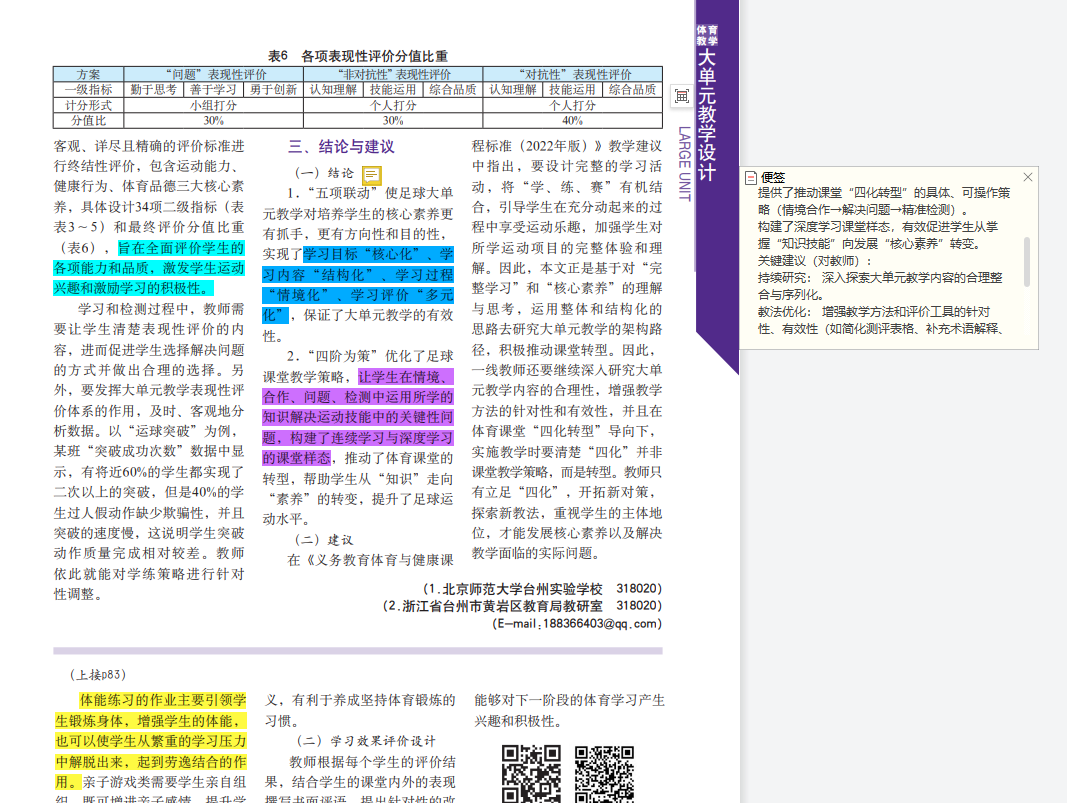This screenshot has height=803, width=1067.
Task: Click the right QR code image
Action: point(604,774)
